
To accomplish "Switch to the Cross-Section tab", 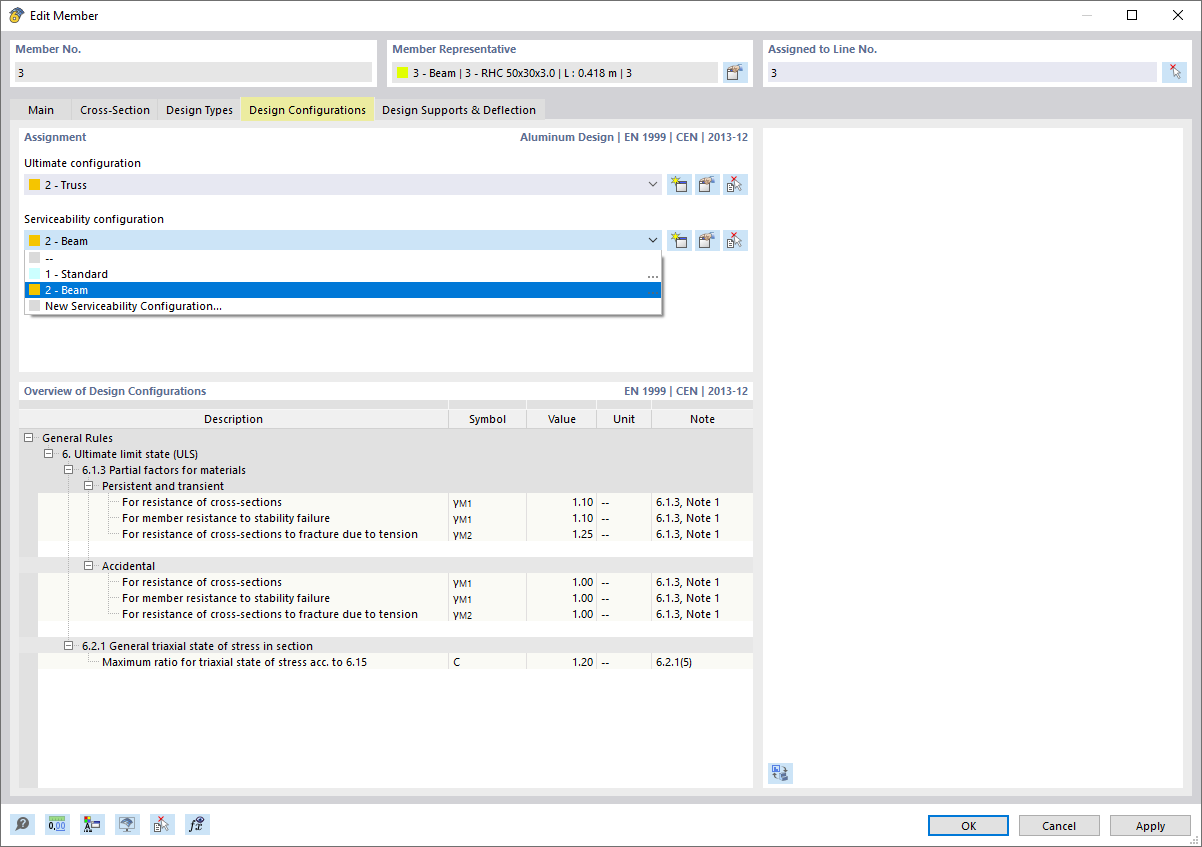I will pos(114,109).
